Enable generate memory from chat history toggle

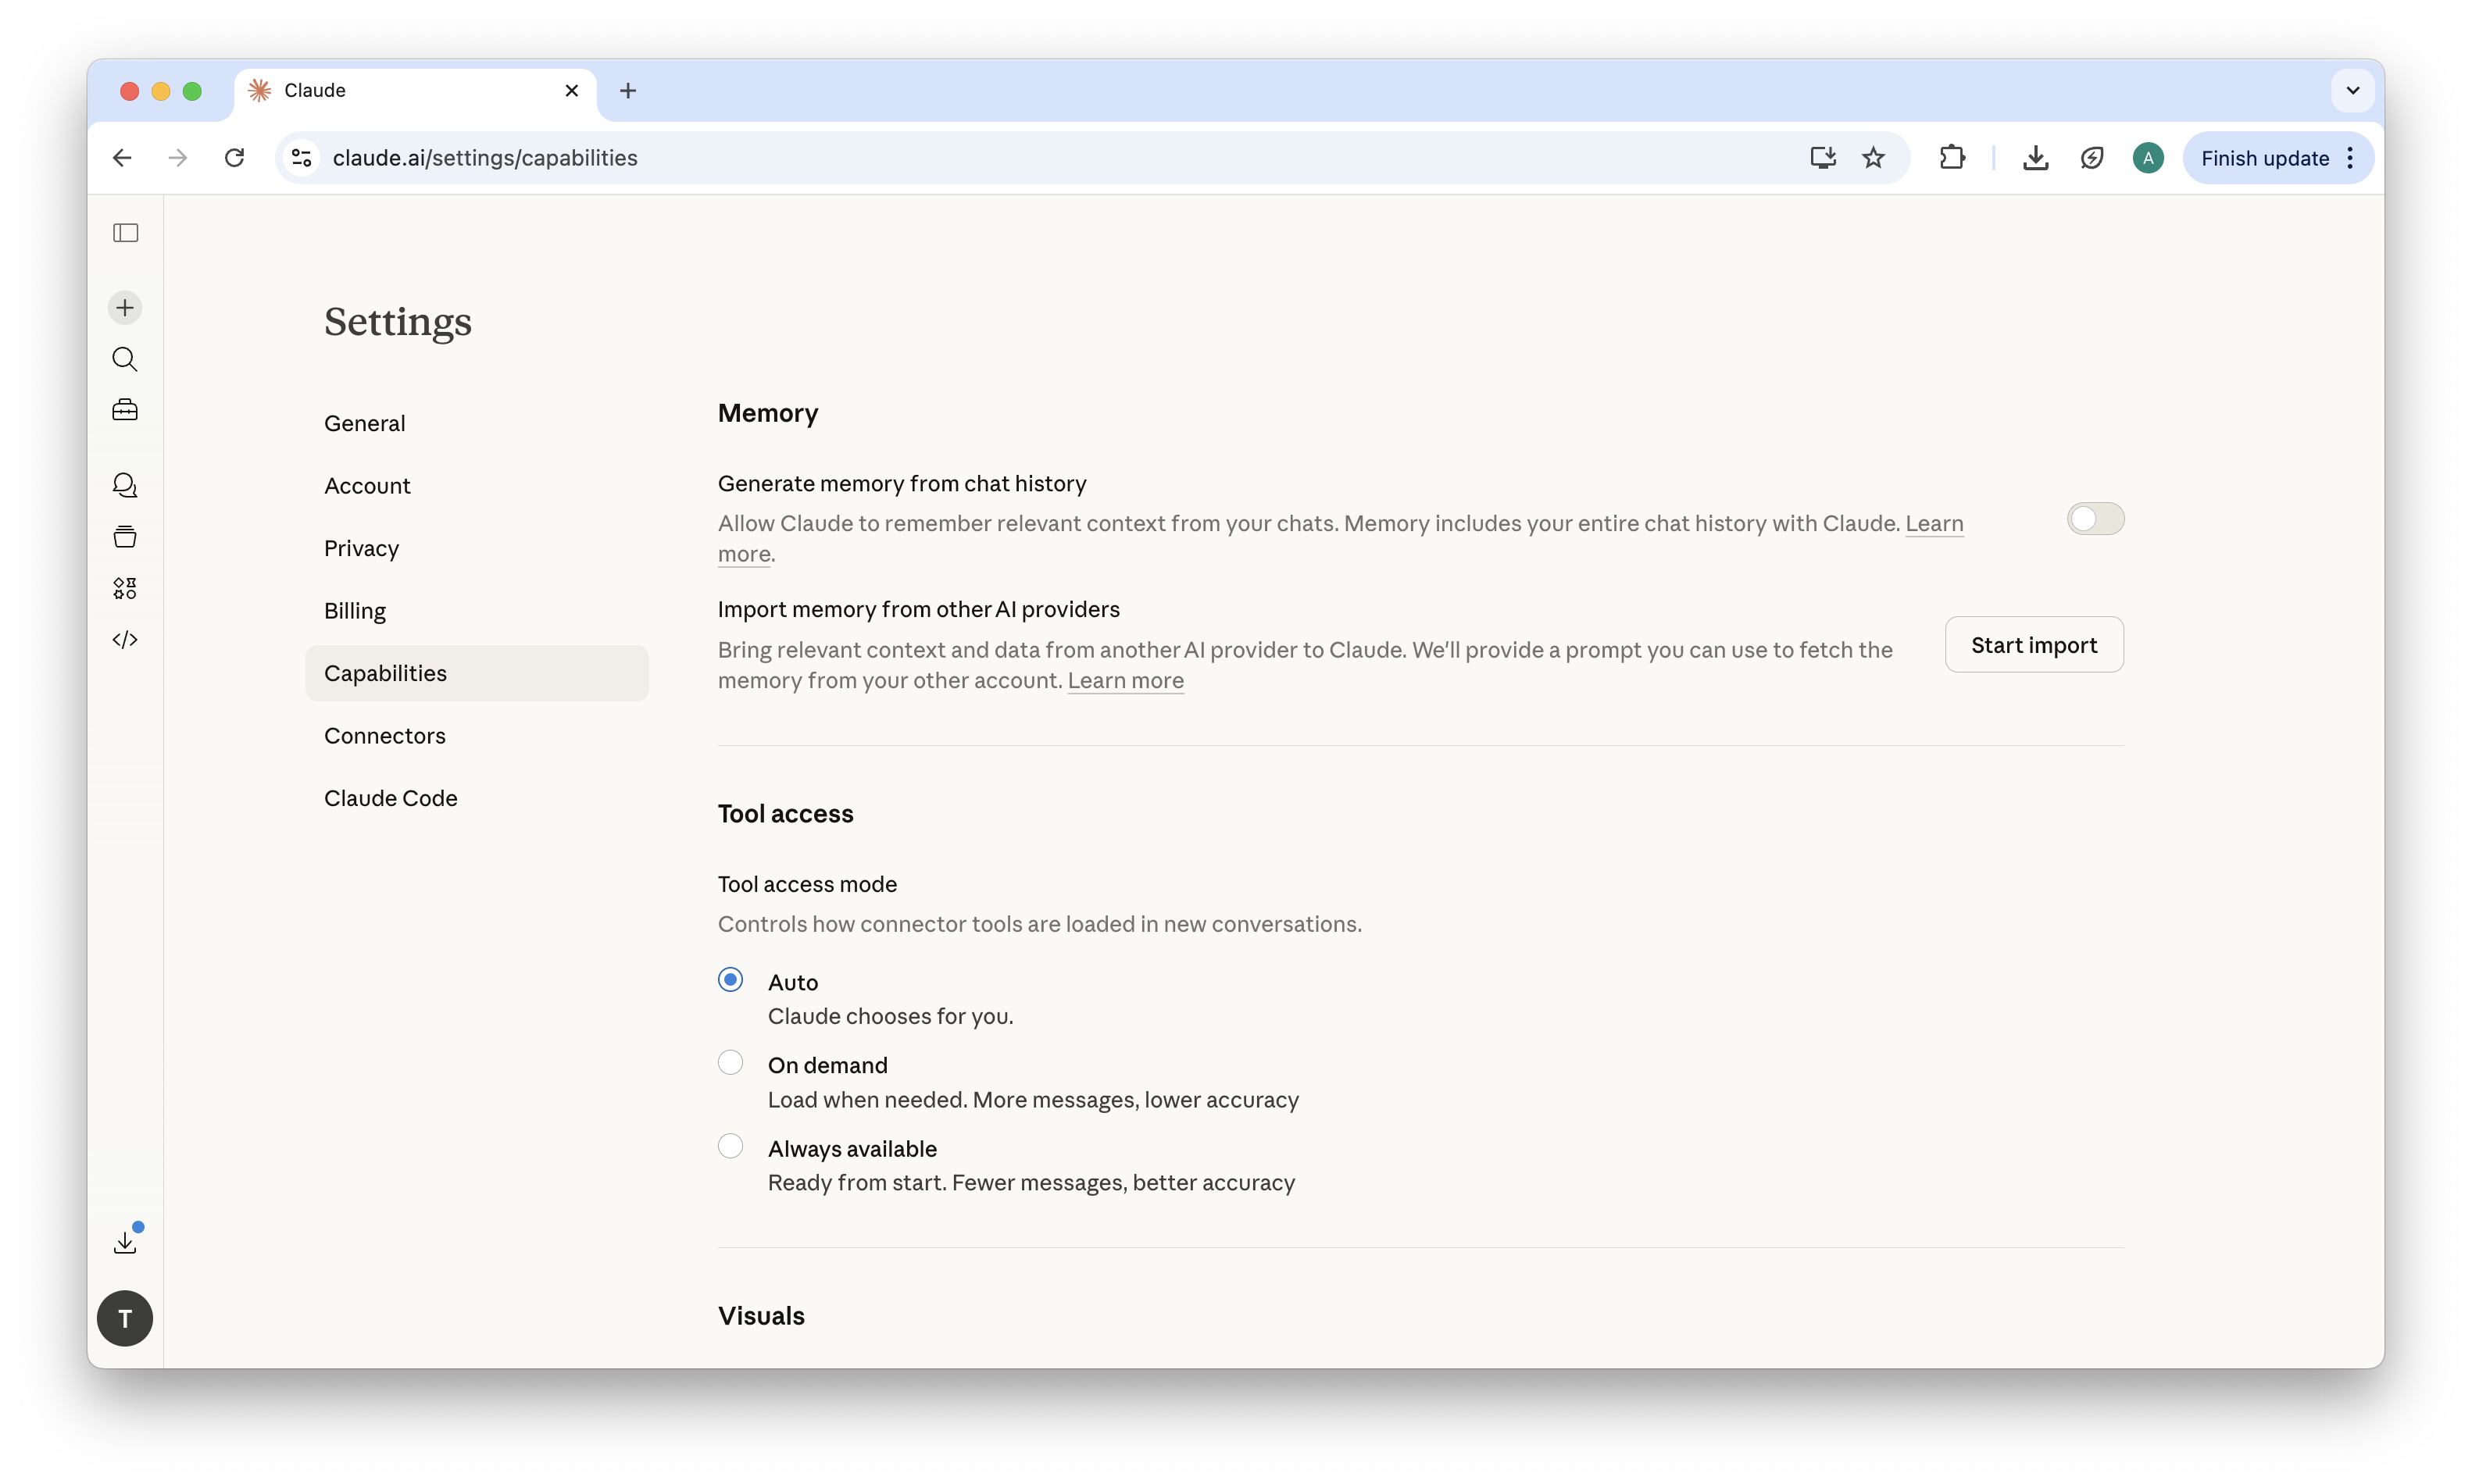point(2095,519)
